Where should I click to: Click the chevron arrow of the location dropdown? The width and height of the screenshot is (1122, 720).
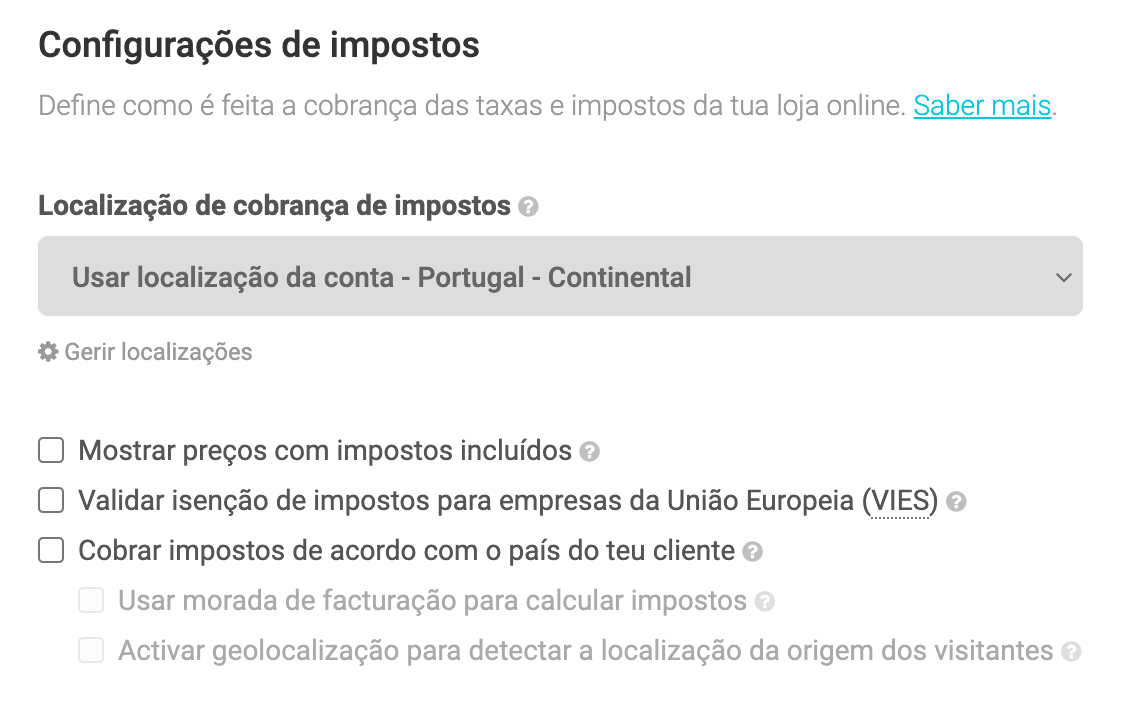coord(1063,277)
